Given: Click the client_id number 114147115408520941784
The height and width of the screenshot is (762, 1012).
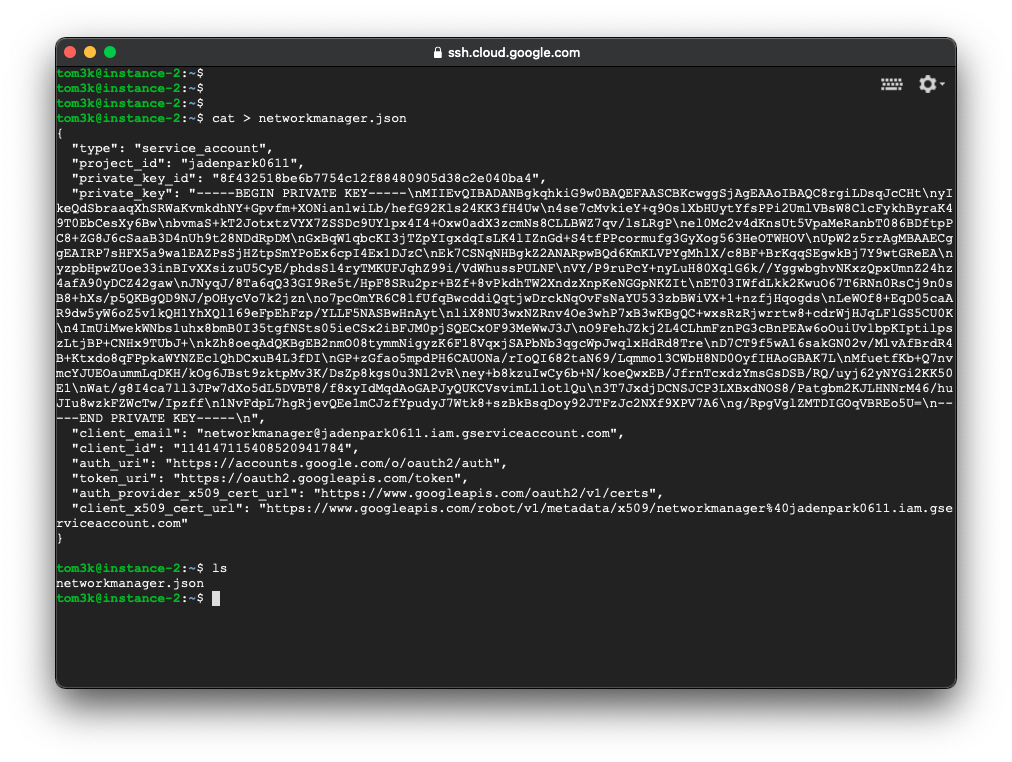Looking at the screenshot, I should 262,448.
